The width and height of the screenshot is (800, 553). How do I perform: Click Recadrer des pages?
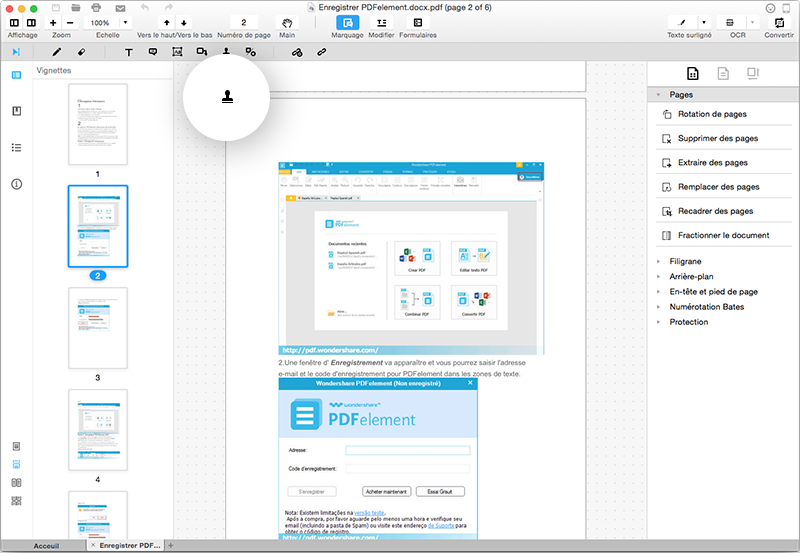723,211
